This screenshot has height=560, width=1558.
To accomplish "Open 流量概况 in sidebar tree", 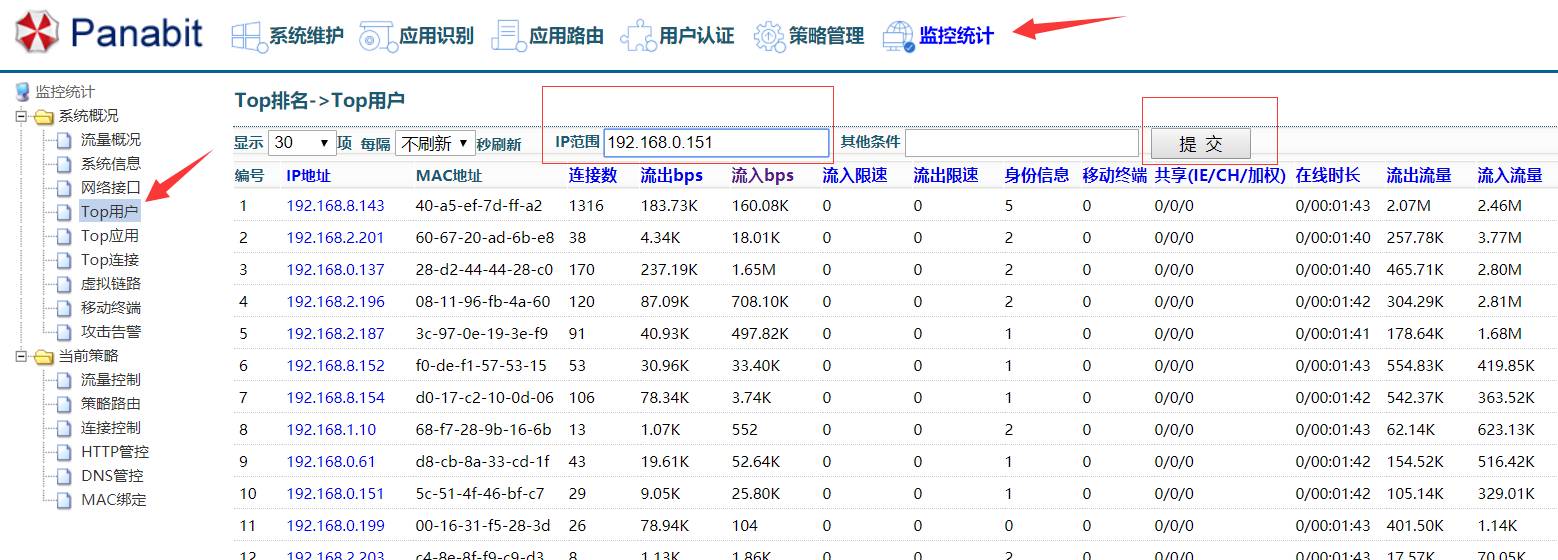I will (111, 140).
